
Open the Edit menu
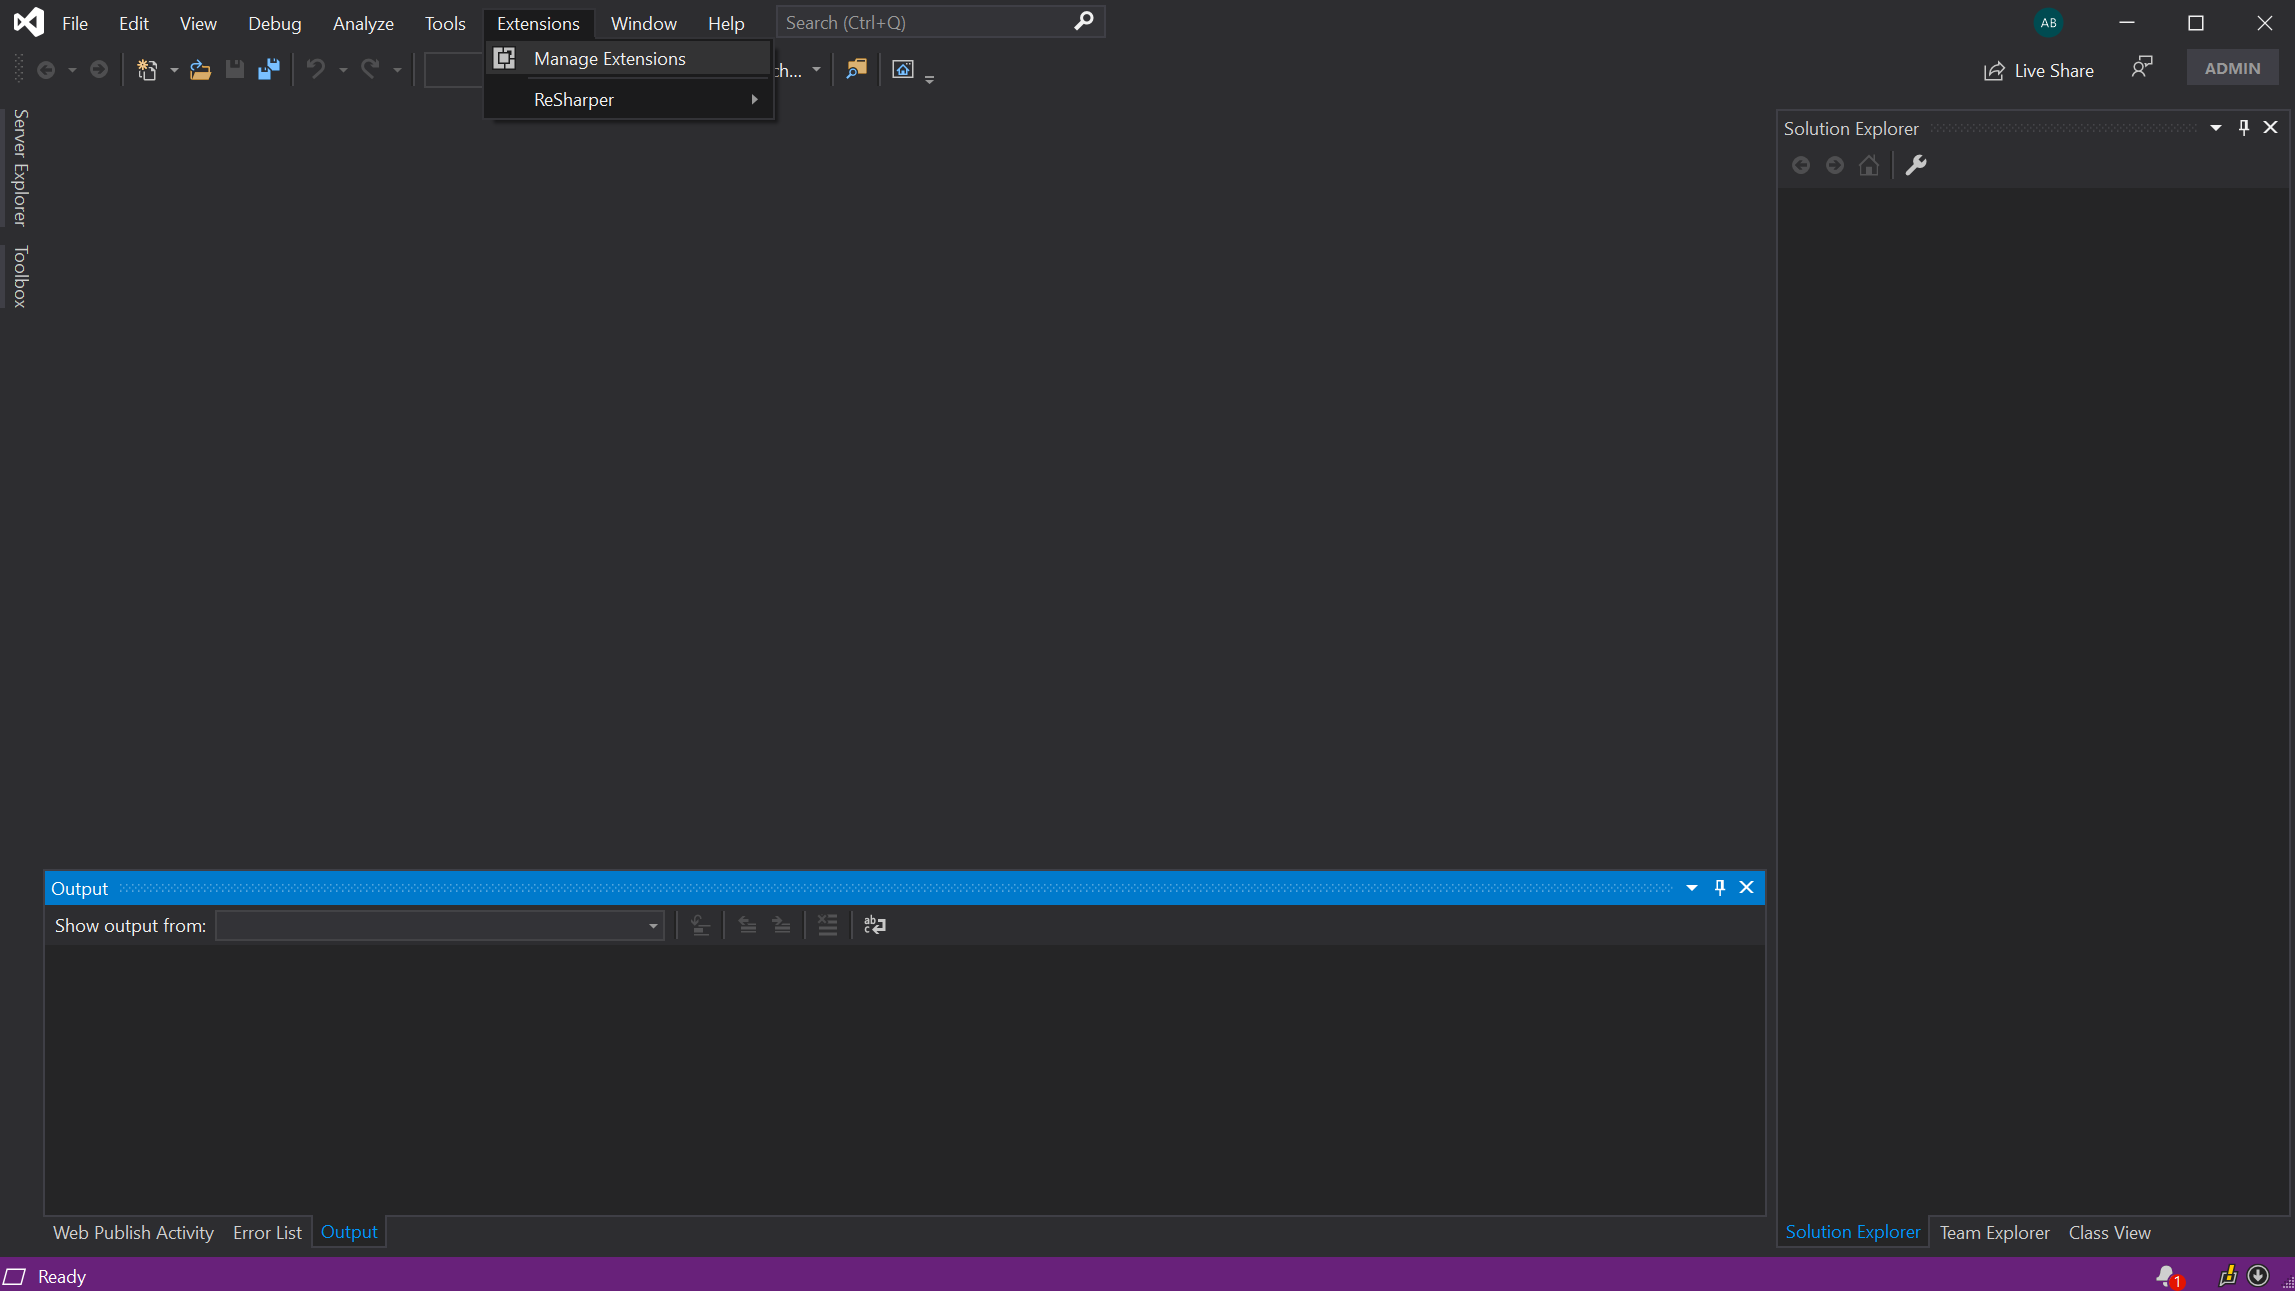[134, 23]
